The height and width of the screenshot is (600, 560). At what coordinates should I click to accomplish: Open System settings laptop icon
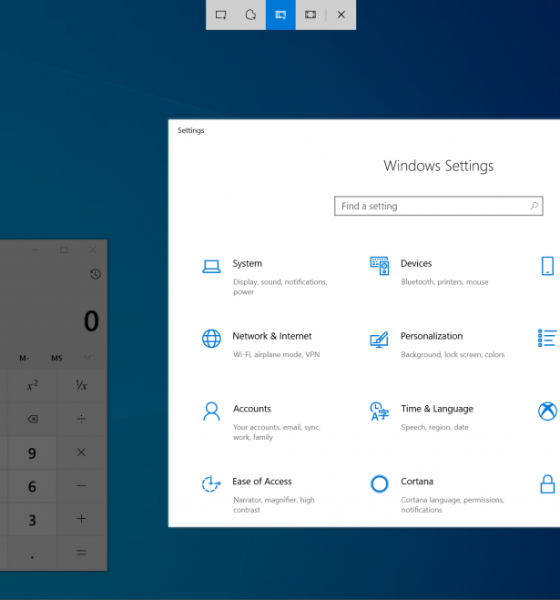pos(211,266)
